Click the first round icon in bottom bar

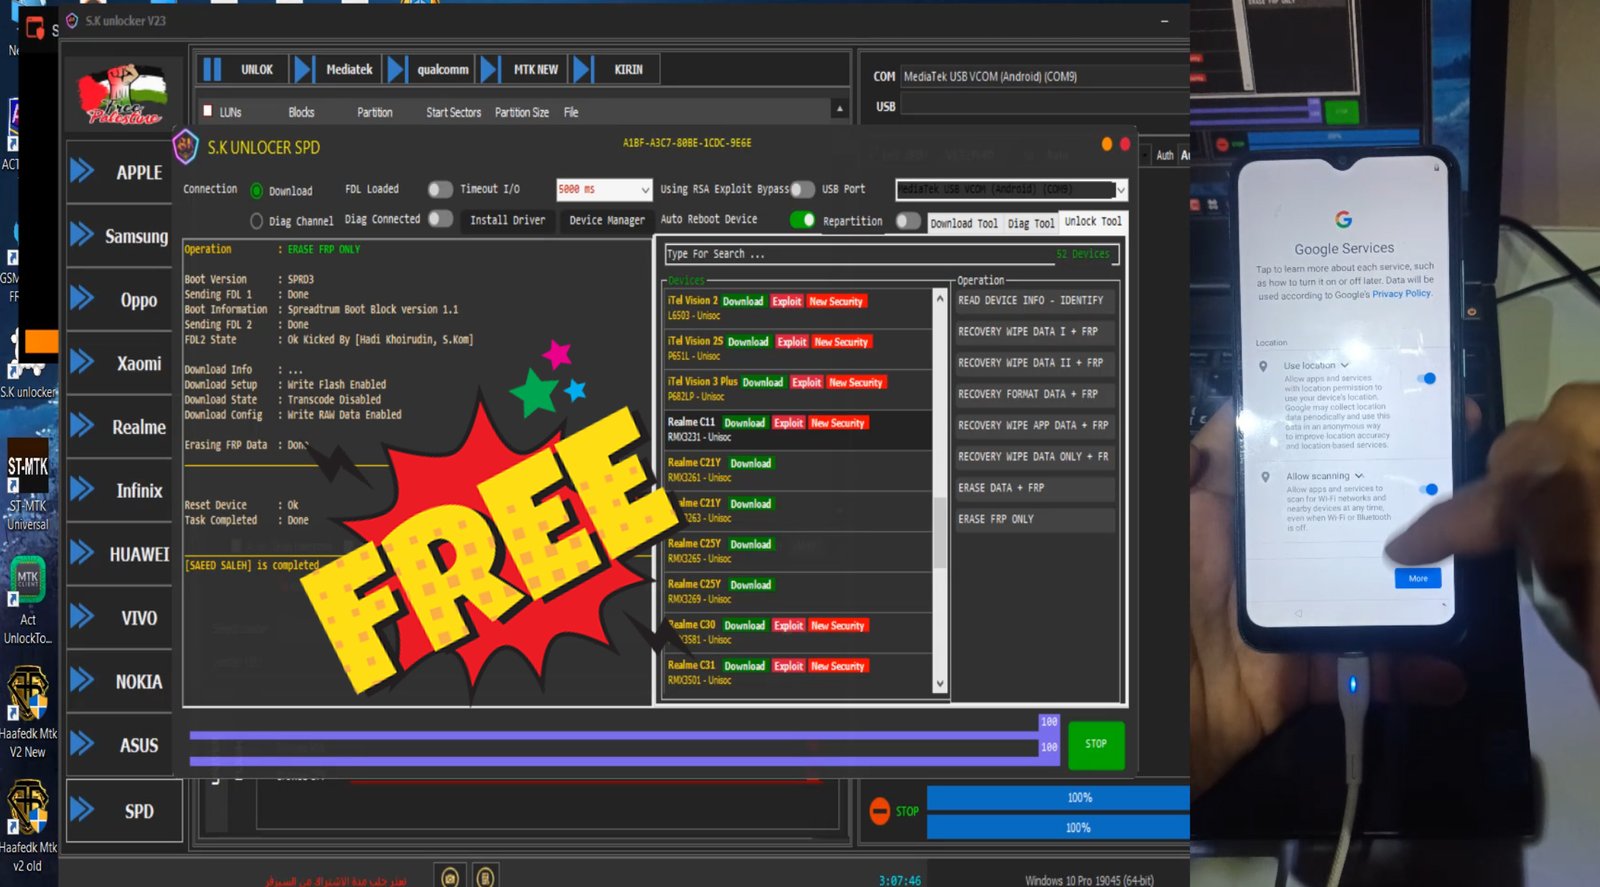point(450,877)
